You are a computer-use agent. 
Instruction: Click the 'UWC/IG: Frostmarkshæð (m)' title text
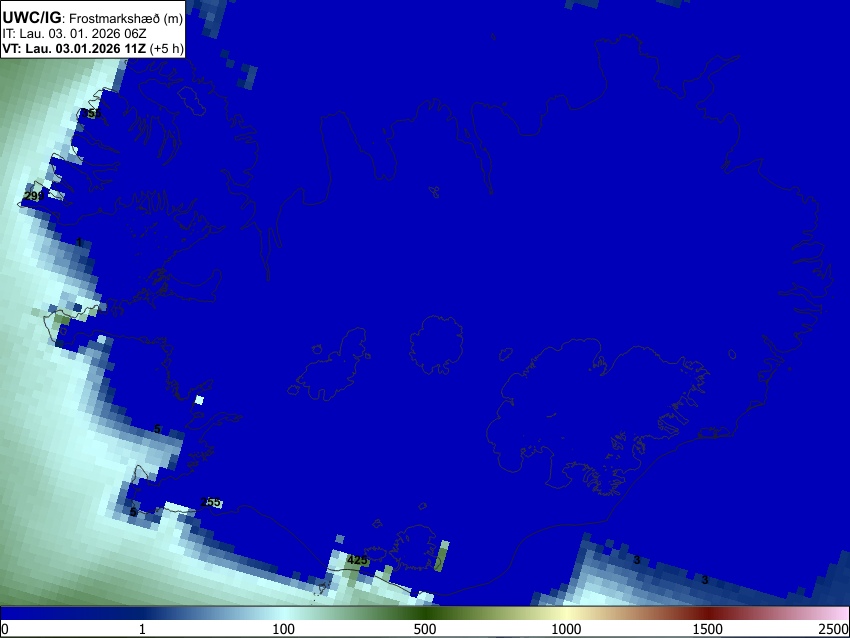[x=92, y=18]
